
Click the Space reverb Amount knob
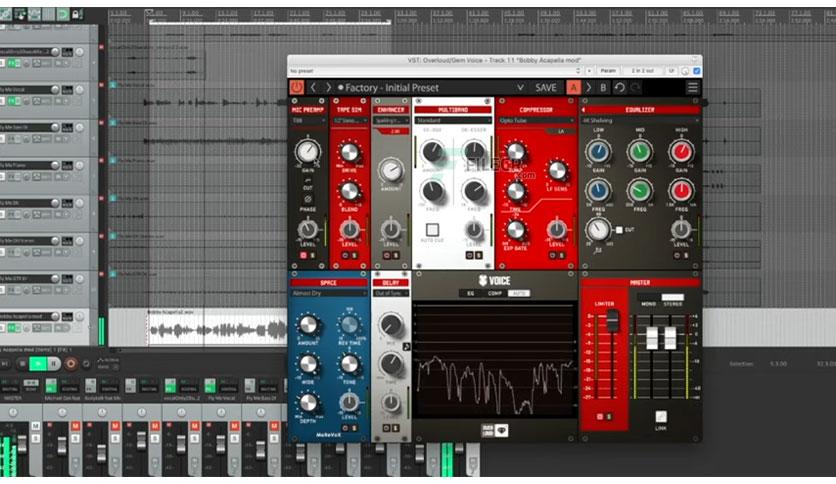[x=308, y=325]
